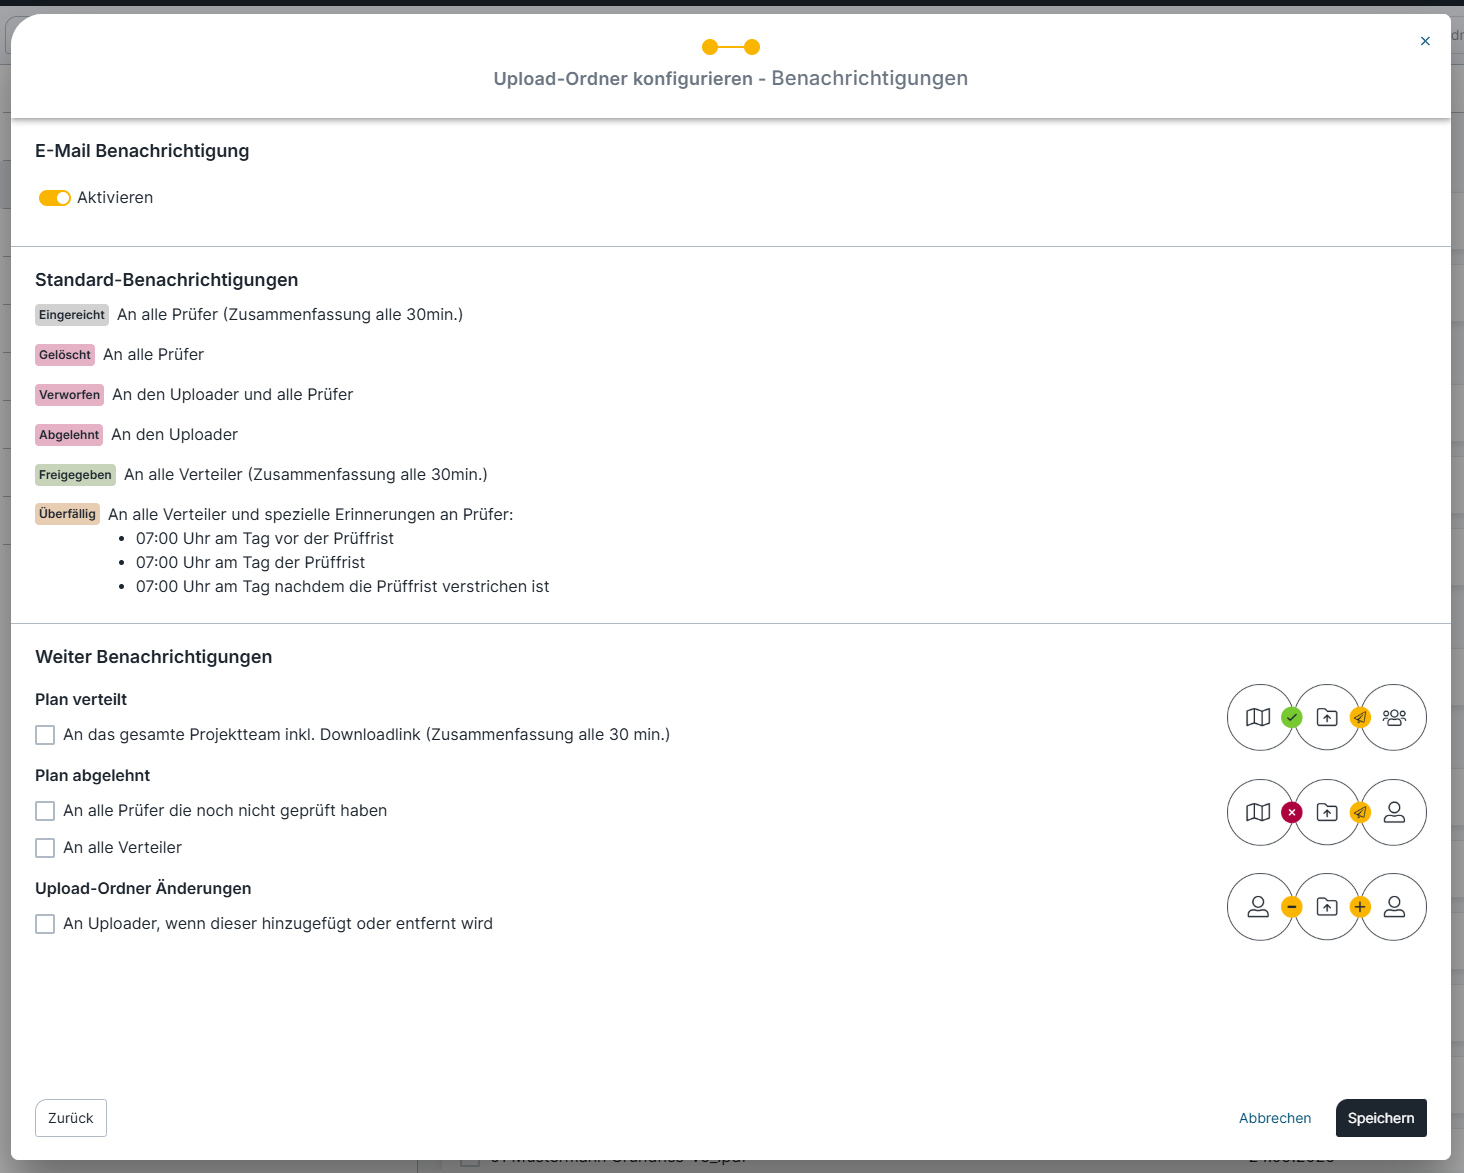Click the upload folder icon in Upload-Ordner Änderungen row

pyautogui.click(x=1327, y=907)
